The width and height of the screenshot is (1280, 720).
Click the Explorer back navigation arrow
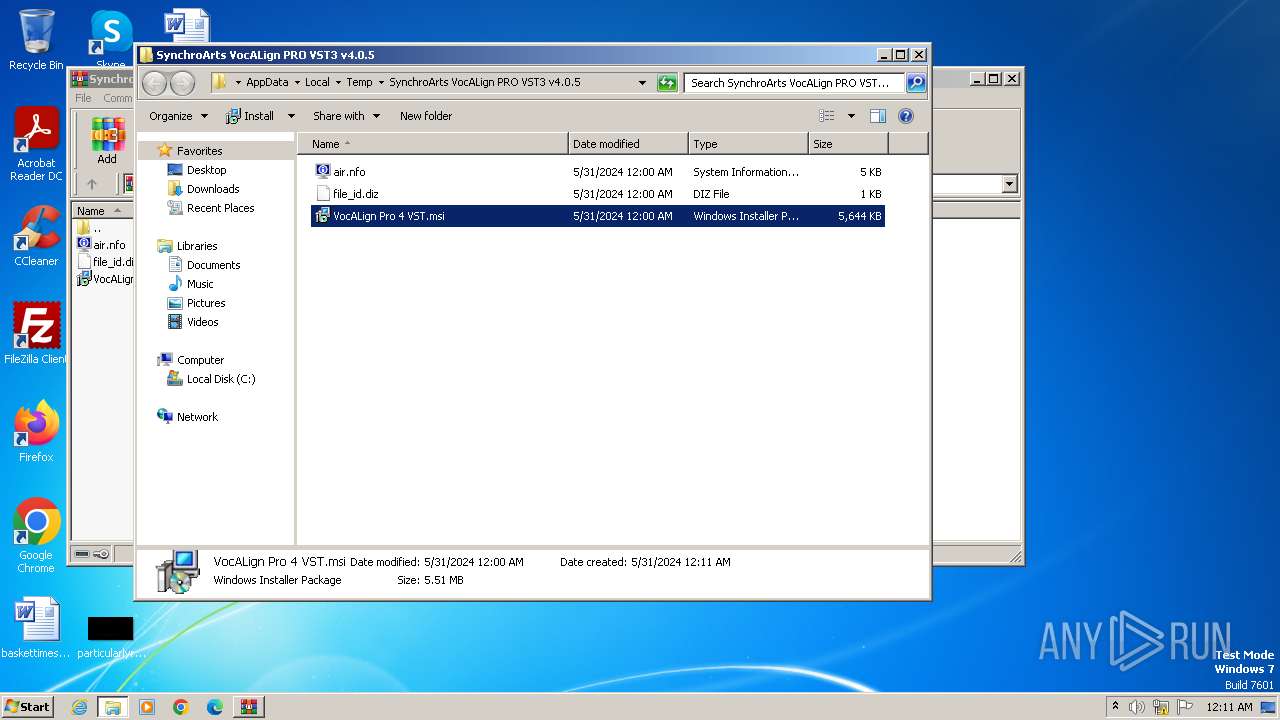coord(154,83)
